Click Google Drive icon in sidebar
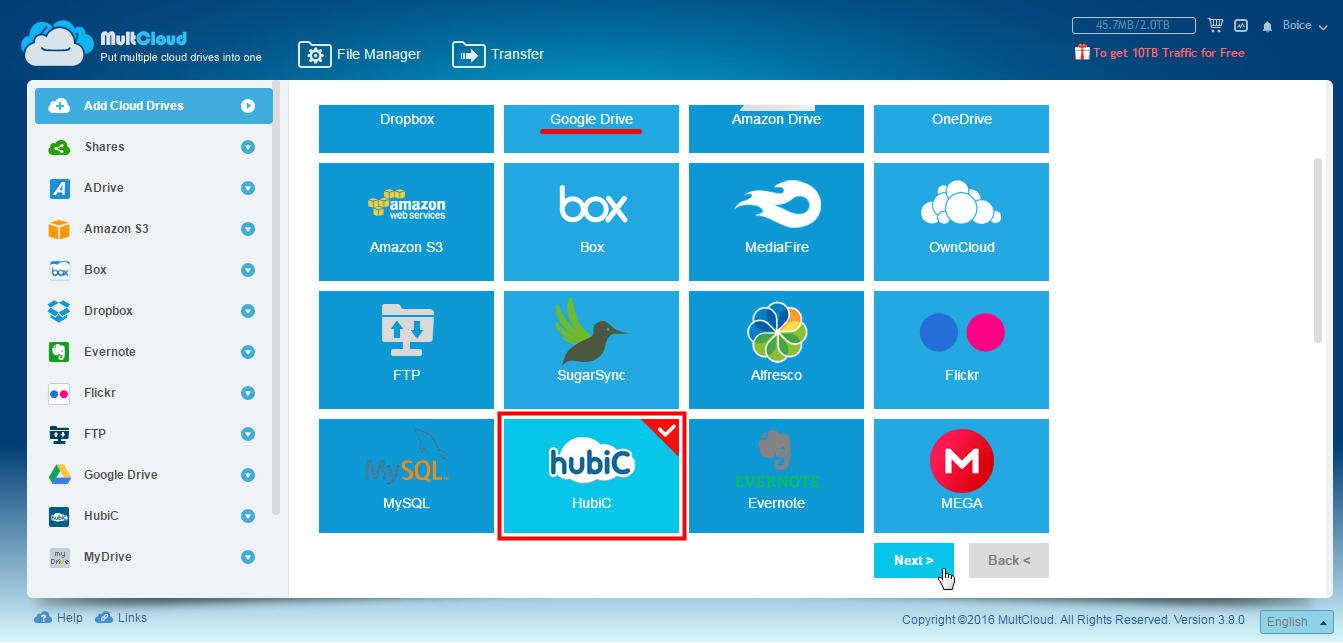1343x643 pixels. pyautogui.click(x=59, y=475)
